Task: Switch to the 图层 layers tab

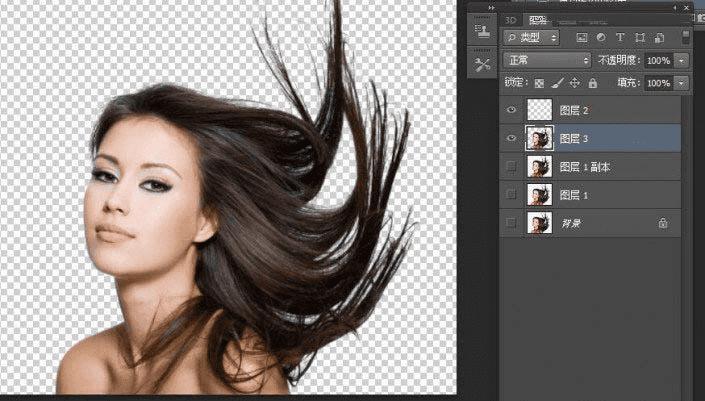Action: [x=538, y=20]
